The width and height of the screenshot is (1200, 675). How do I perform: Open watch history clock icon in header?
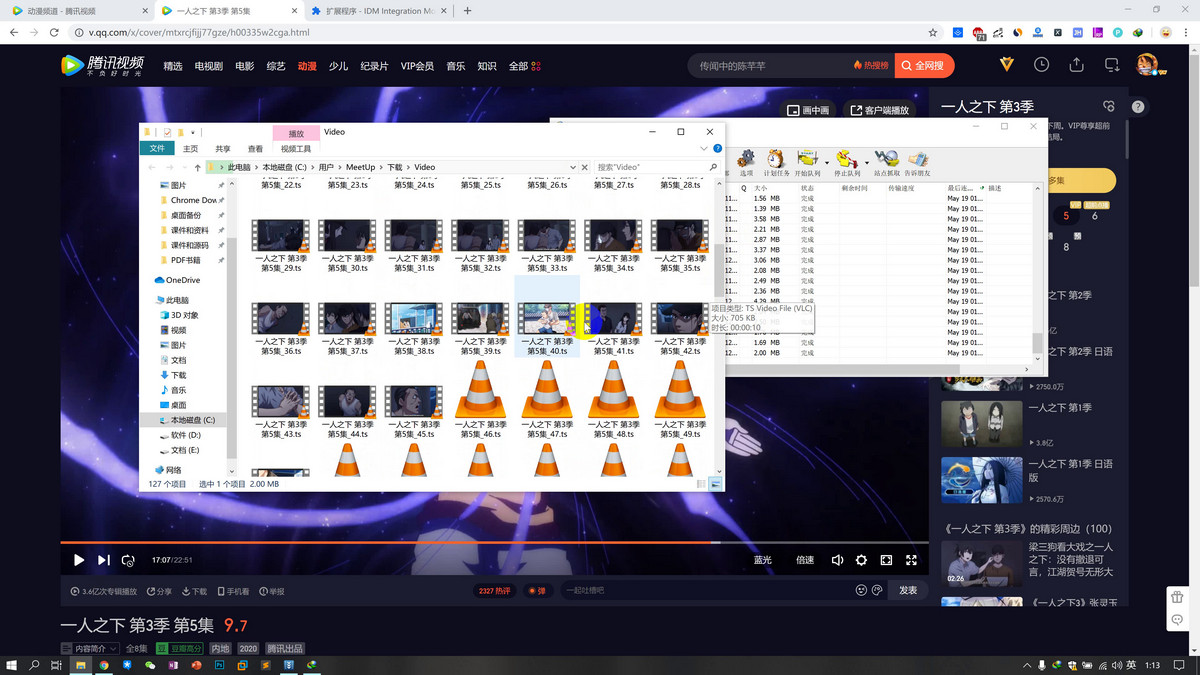[x=1042, y=65]
